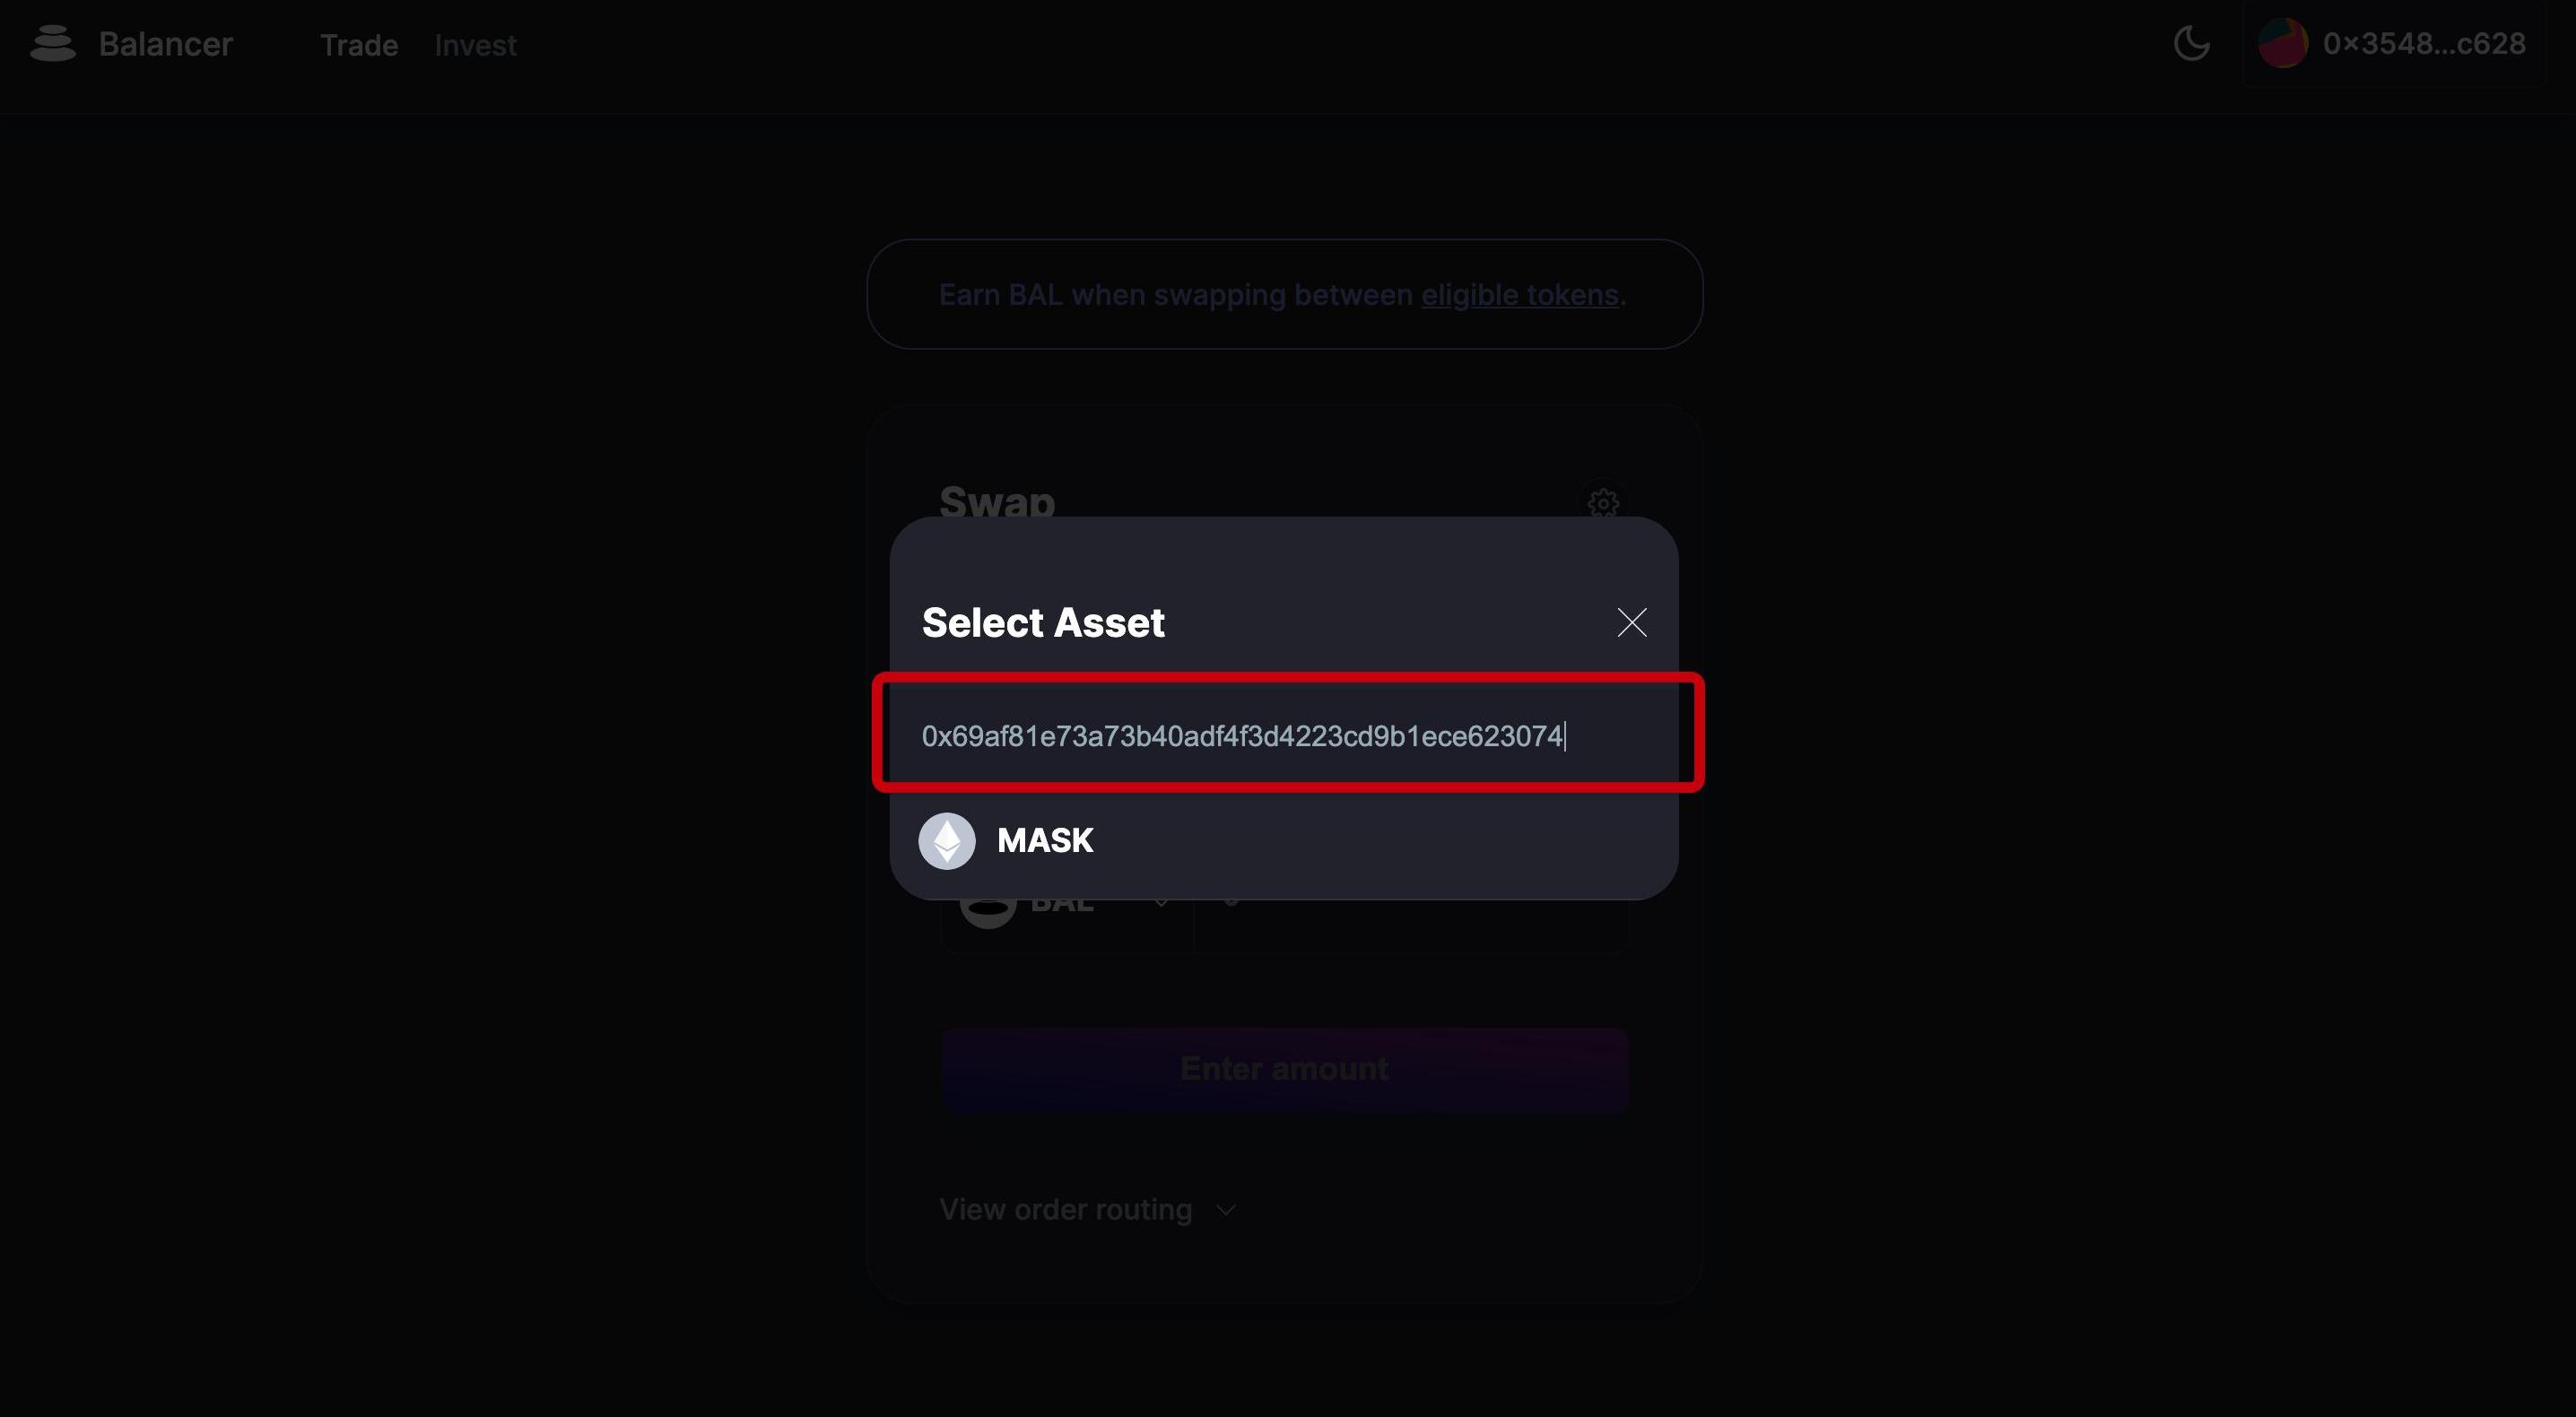Toggle dark mode with moon icon
Image resolution: width=2576 pixels, height=1417 pixels.
pyautogui.click(x=2191, y=44)
